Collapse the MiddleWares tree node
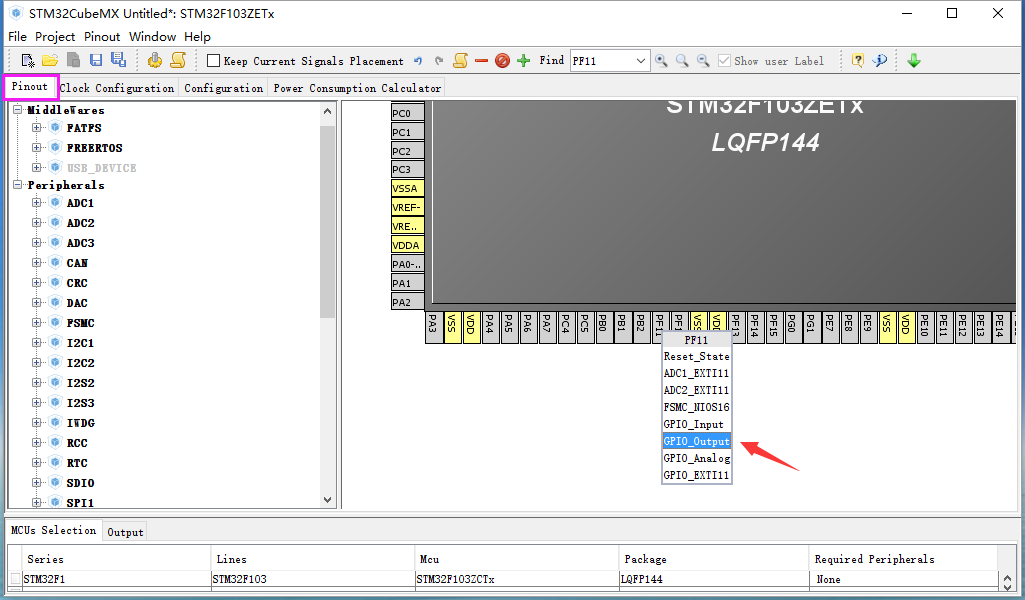Screen dimensions: 1025x600 click(x=18, y=110)
